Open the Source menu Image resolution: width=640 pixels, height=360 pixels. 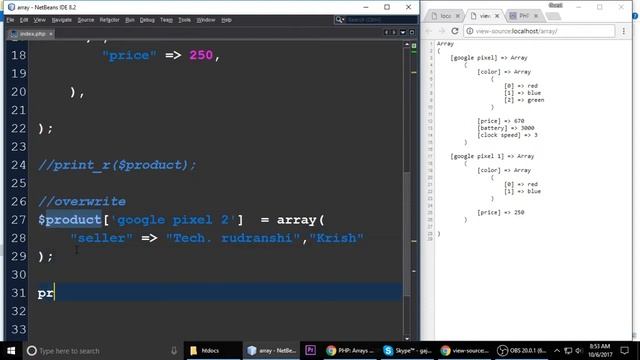pos(86,20)
